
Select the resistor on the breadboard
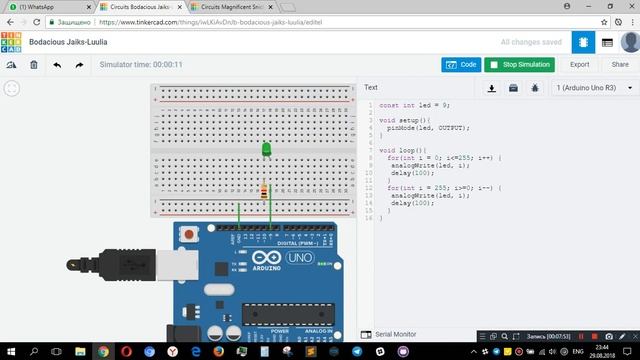264,191
